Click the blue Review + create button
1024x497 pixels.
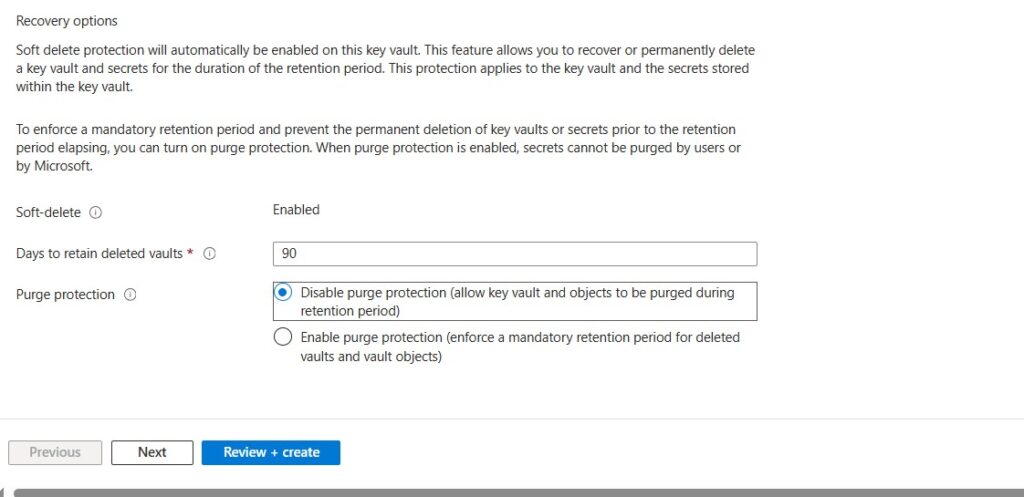coord(271,452)
